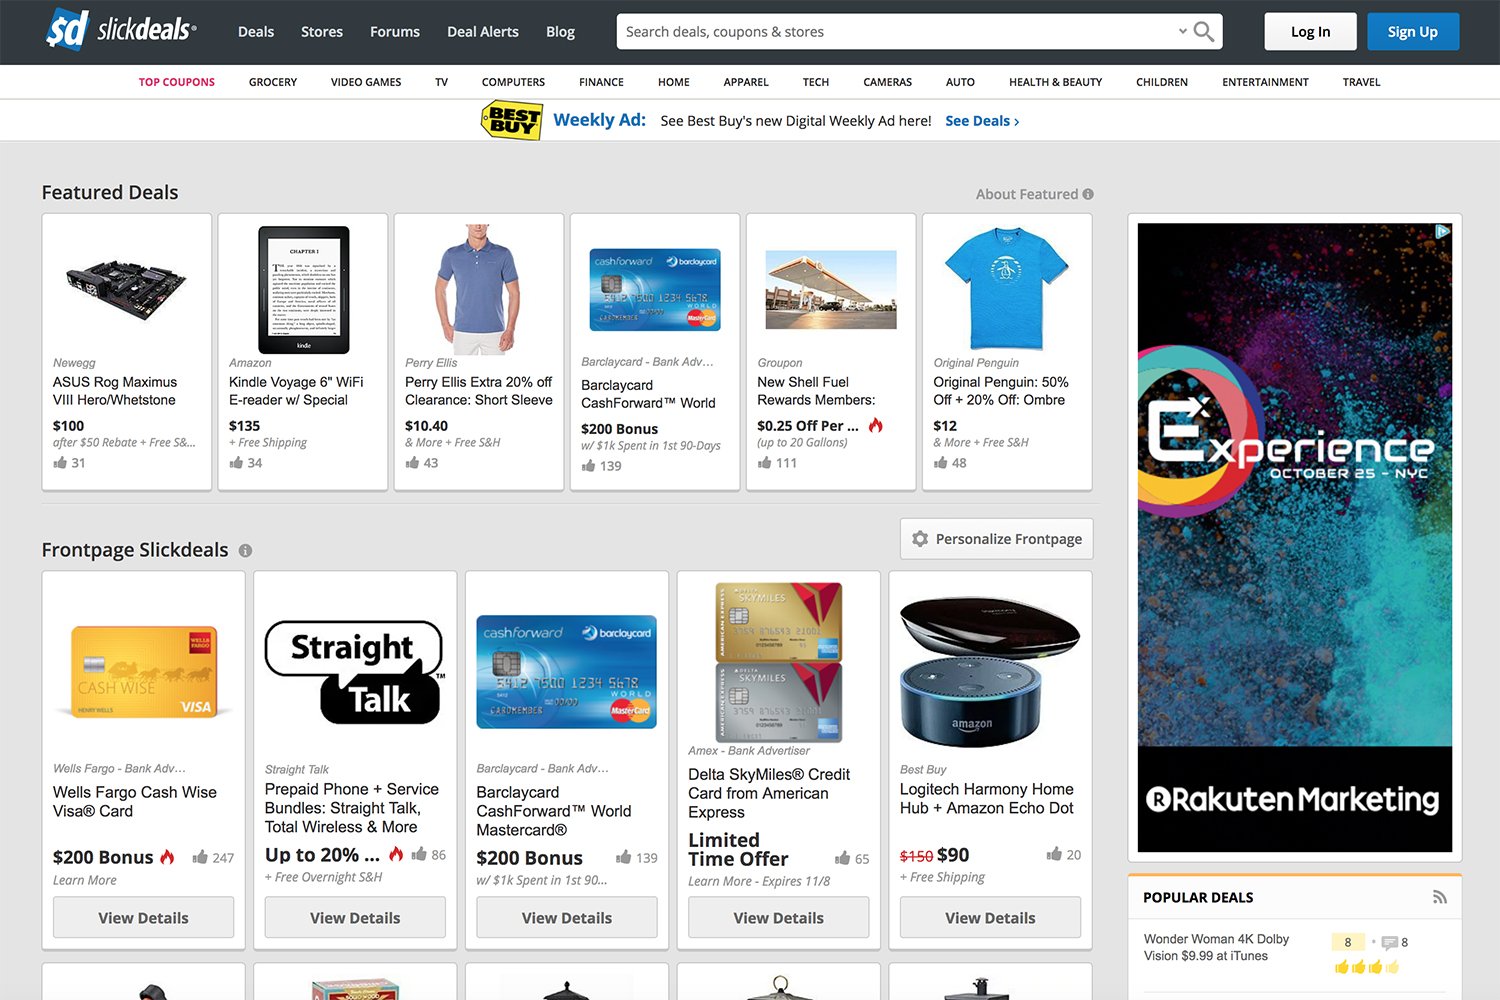Select the Video Games category
Screen dimensions: 1500x1000
click(366, 82)
